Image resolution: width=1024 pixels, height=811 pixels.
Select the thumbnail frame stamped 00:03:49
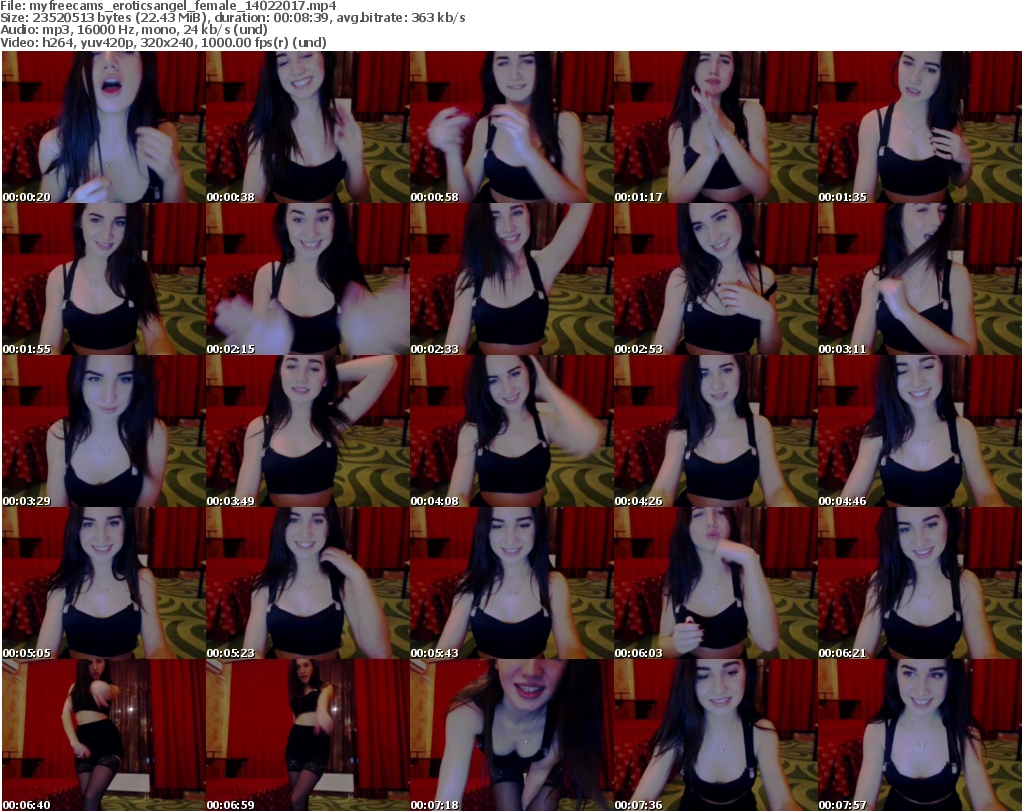click(x=308, y=432)
